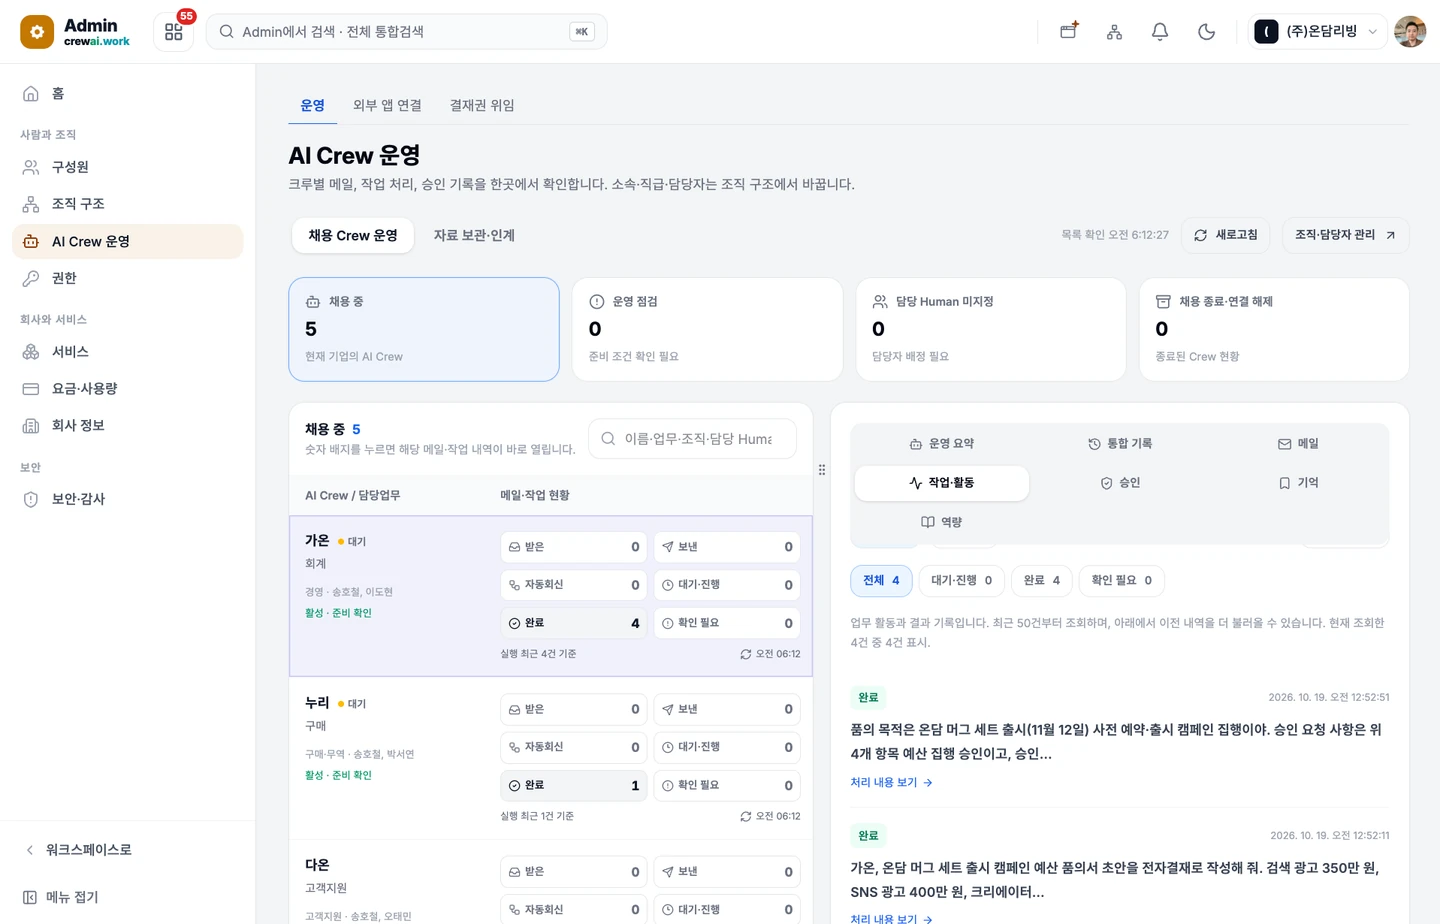Click the panel resize grip handle

(822, 469)
